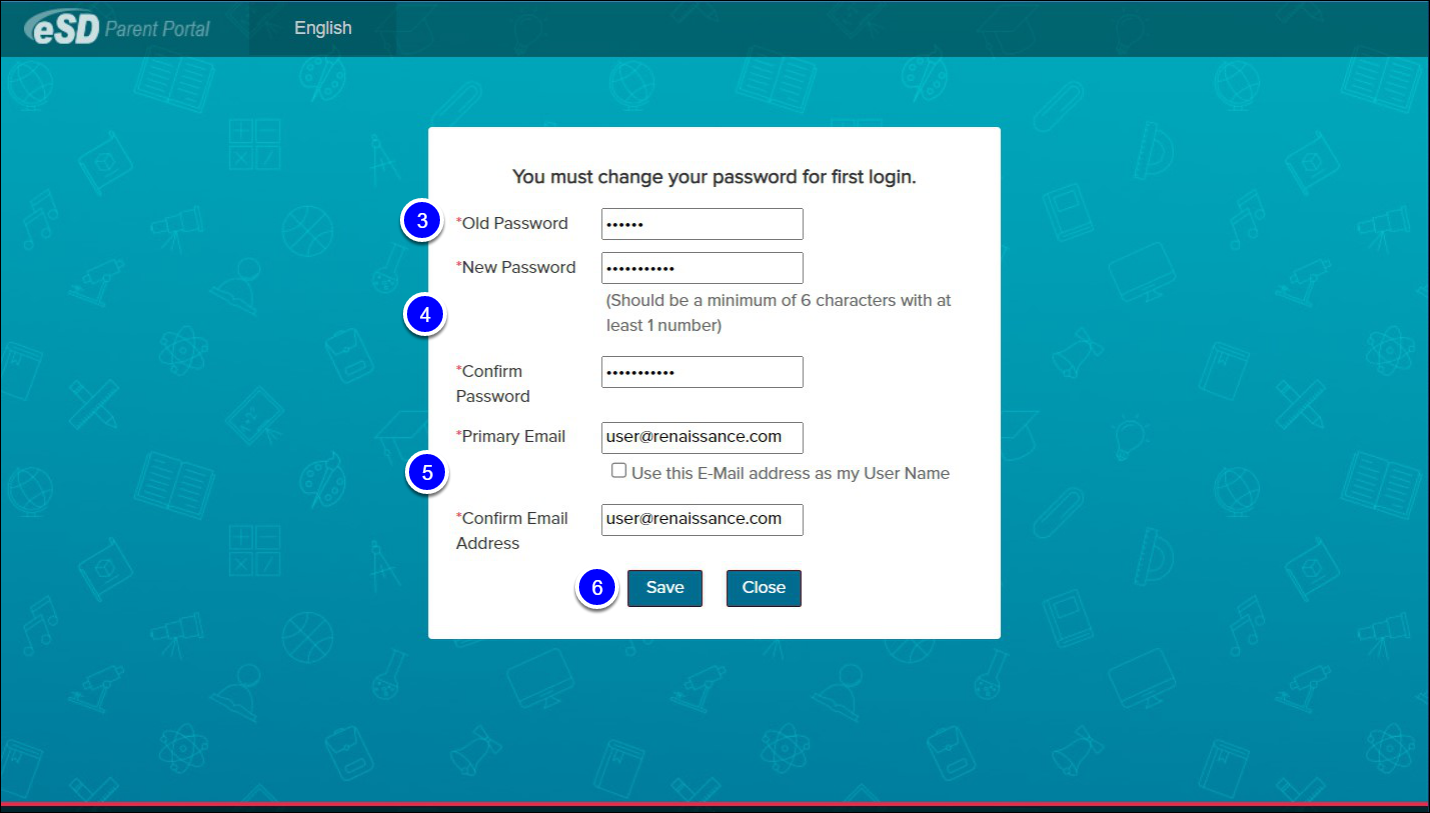Viewport: 1430px width, 813px height.
Task: Focus the Primary Email text box
Action: click(701, 437)
